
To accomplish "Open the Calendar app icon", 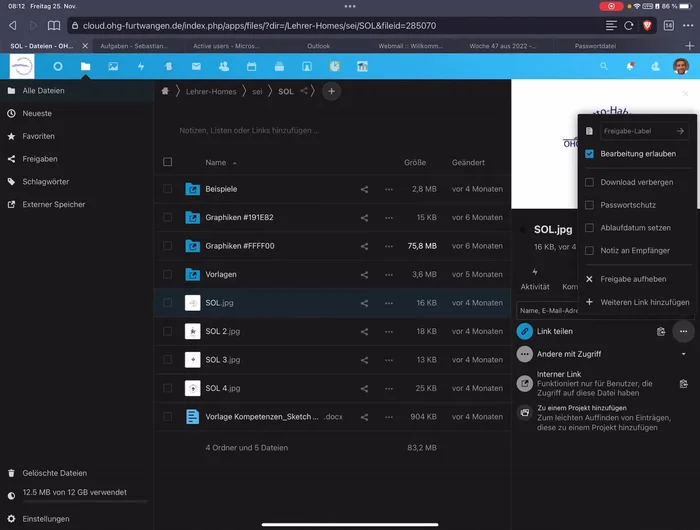I will (x=251, y=66).
